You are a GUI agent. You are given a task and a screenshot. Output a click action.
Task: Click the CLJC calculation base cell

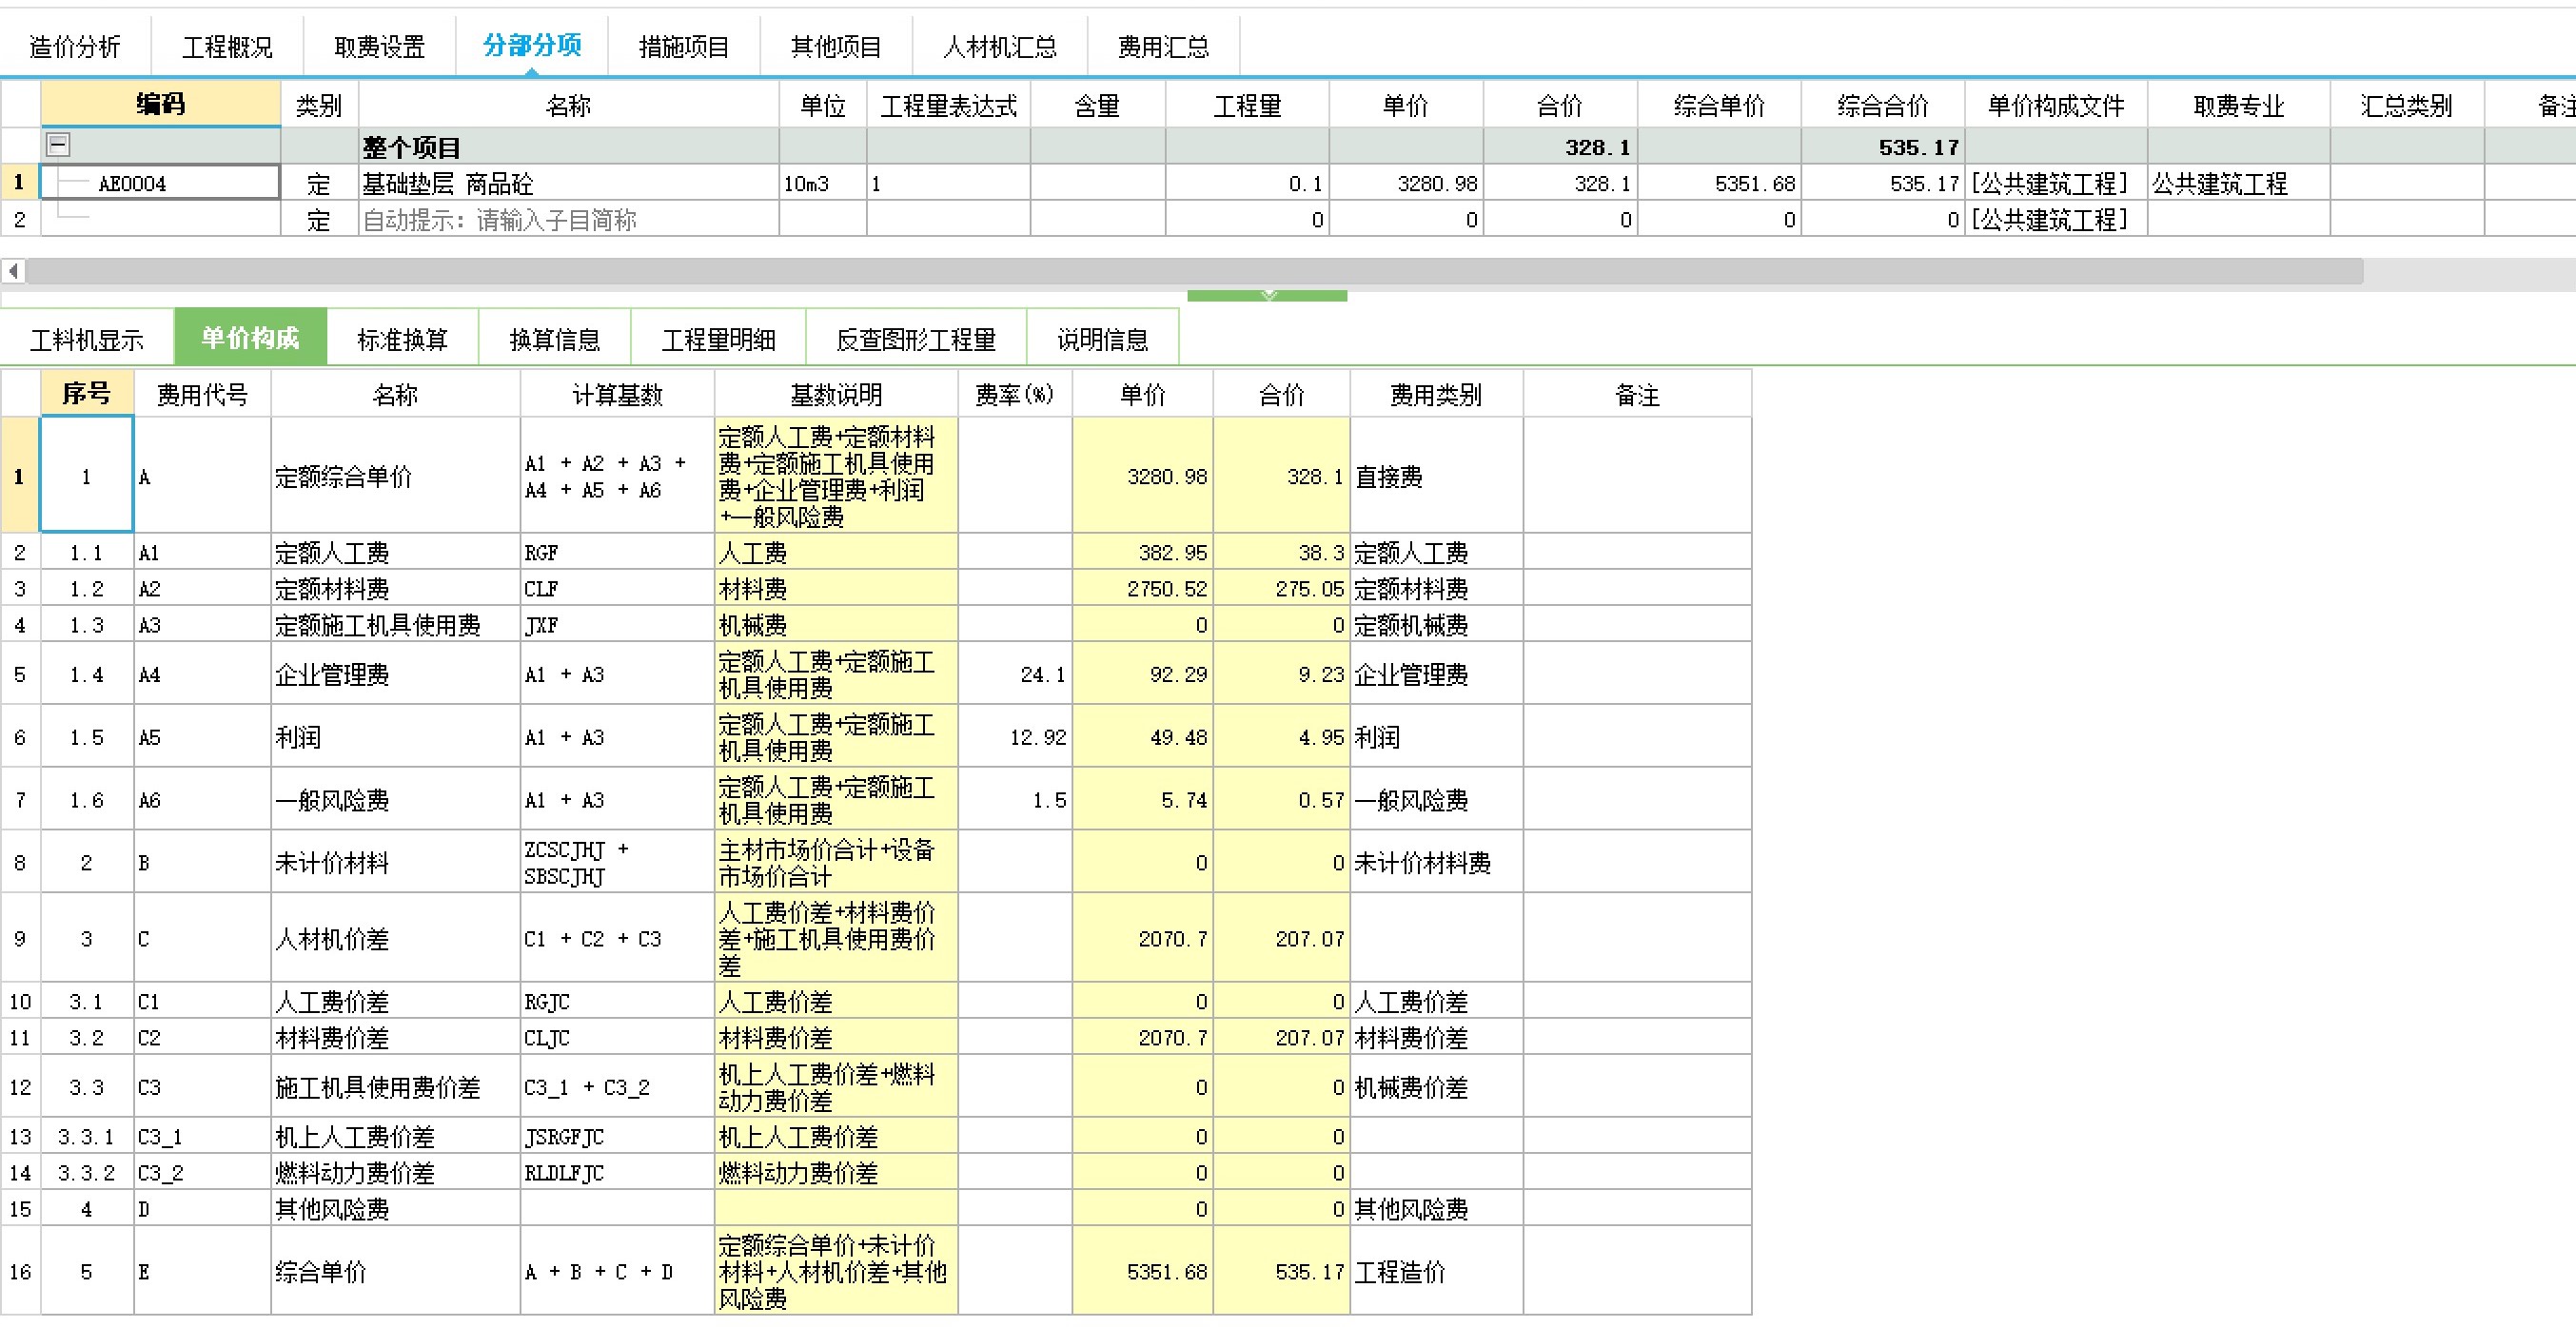pyautogui.click(x=617, y=1037)
